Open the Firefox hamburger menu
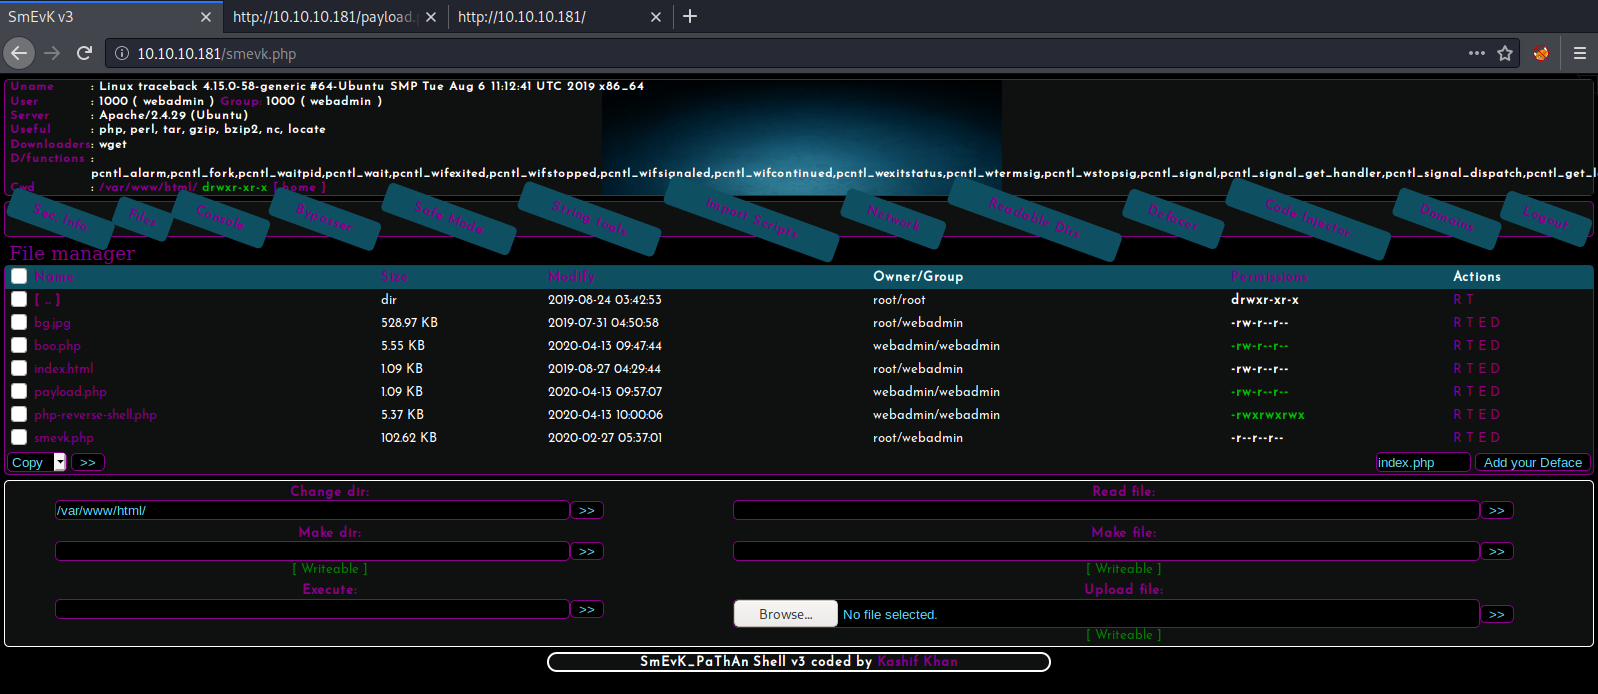Screen dimensions: 1598x694 (x=1580, y=53)
